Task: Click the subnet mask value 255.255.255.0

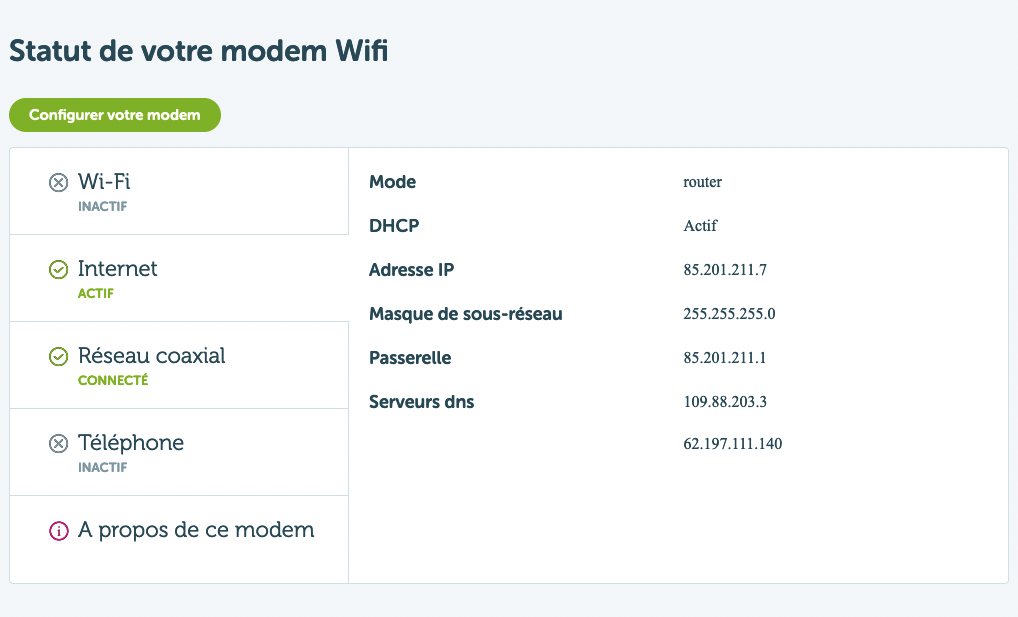Action: (729, 314)
